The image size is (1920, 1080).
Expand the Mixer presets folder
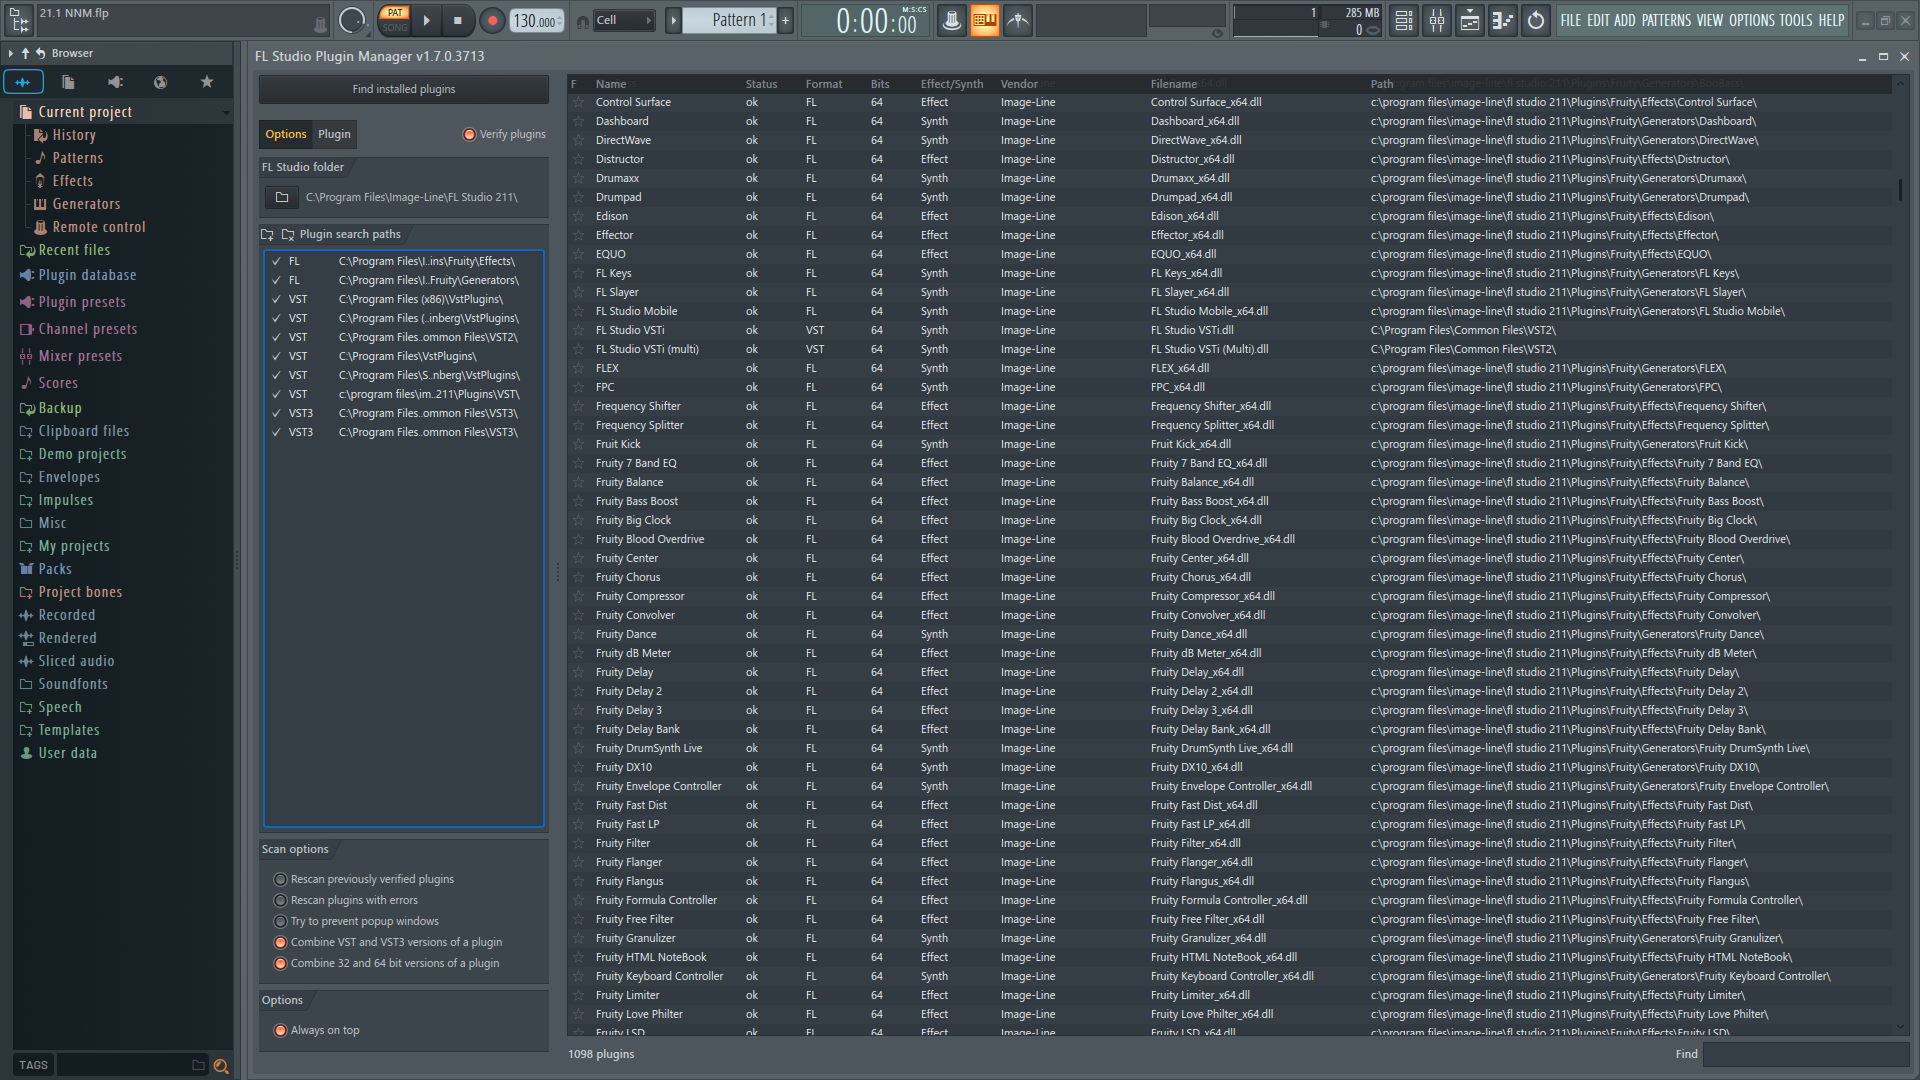(71, 356)
